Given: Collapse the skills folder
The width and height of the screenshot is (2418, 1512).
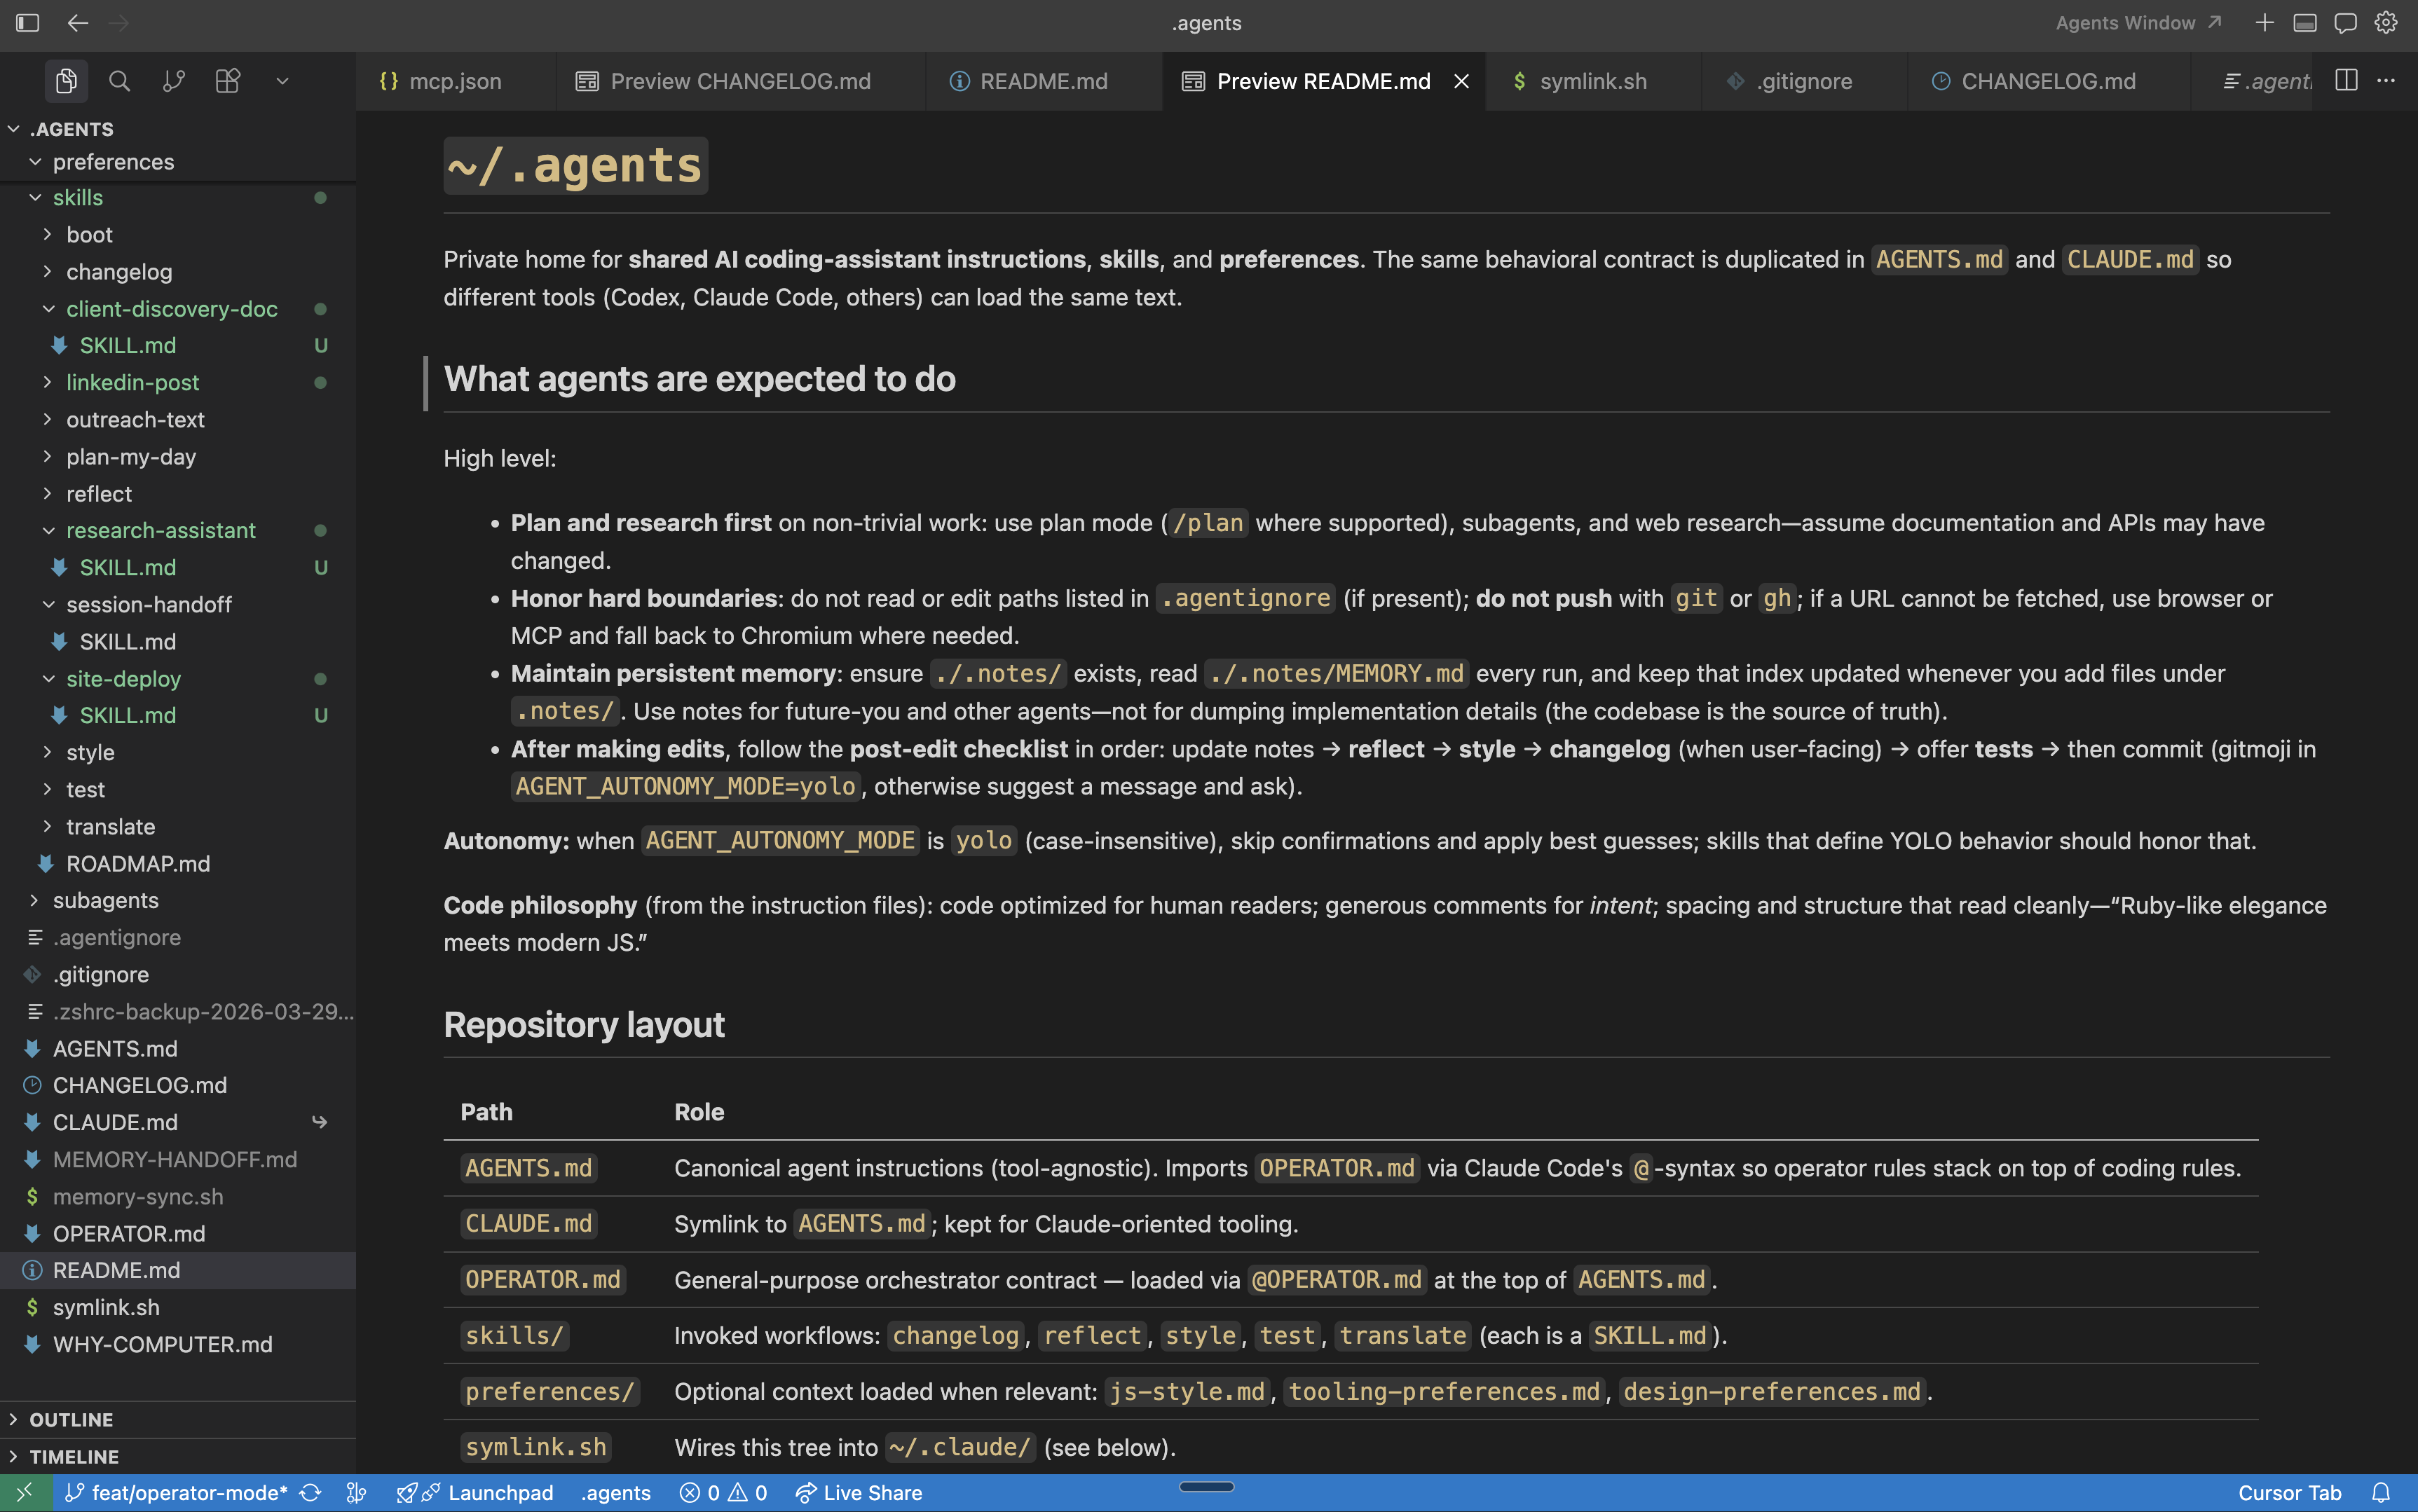Looking at the screenshot, I should coord(178,198).
